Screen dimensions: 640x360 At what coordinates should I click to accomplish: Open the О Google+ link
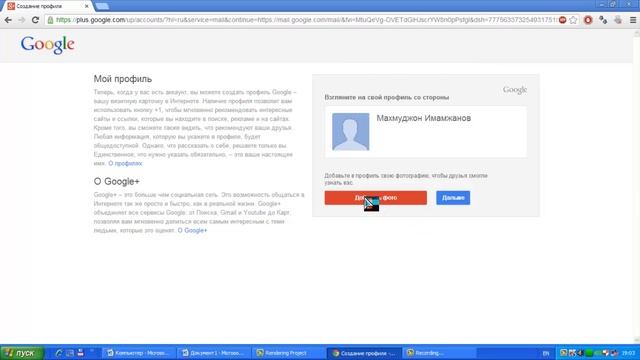coord(192,231)
